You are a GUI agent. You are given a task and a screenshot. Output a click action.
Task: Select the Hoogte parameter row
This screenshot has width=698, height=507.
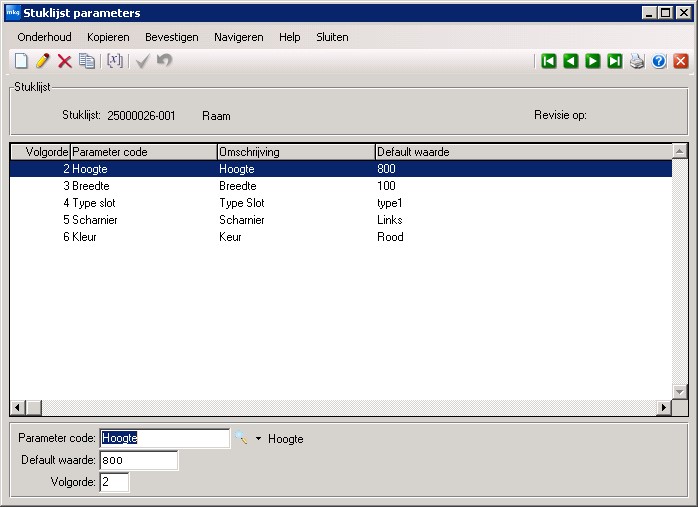click(x=341, y=169)
